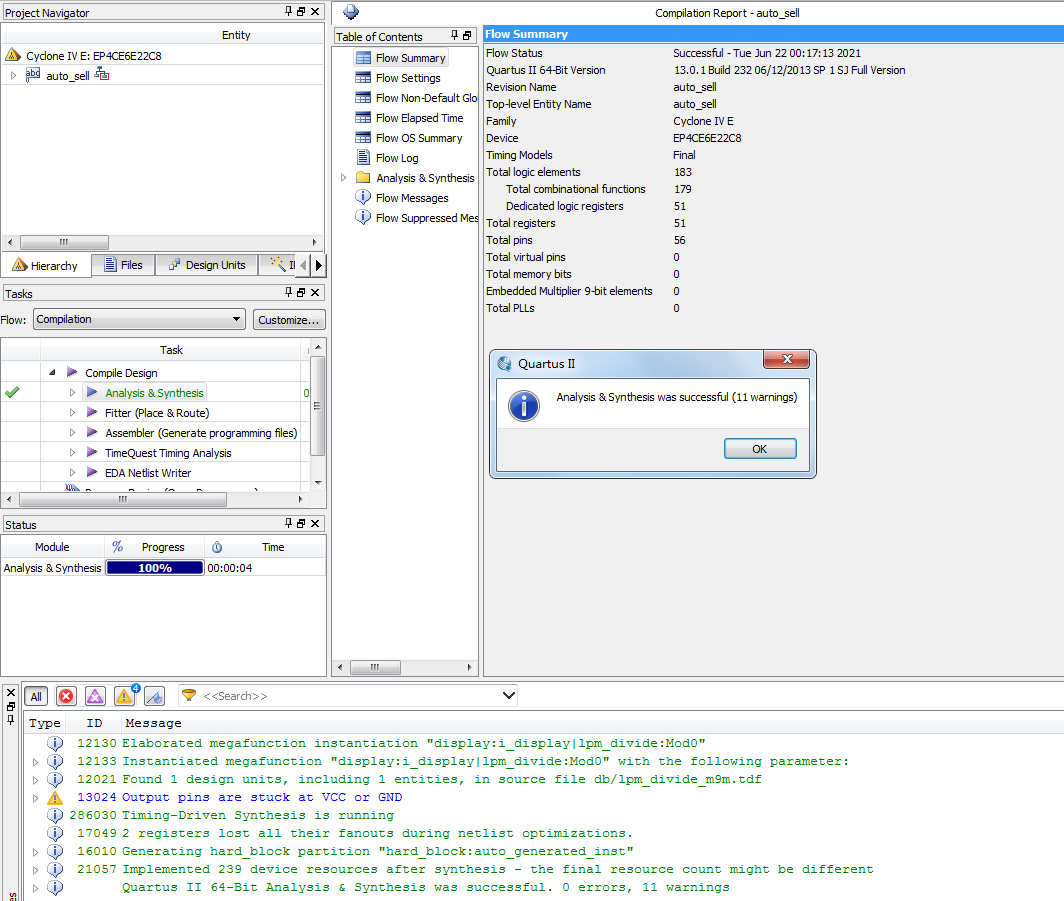Click the Customize... button
Image resolution: width=1064 pixels, height=901 pixels.
pos(288,320)
